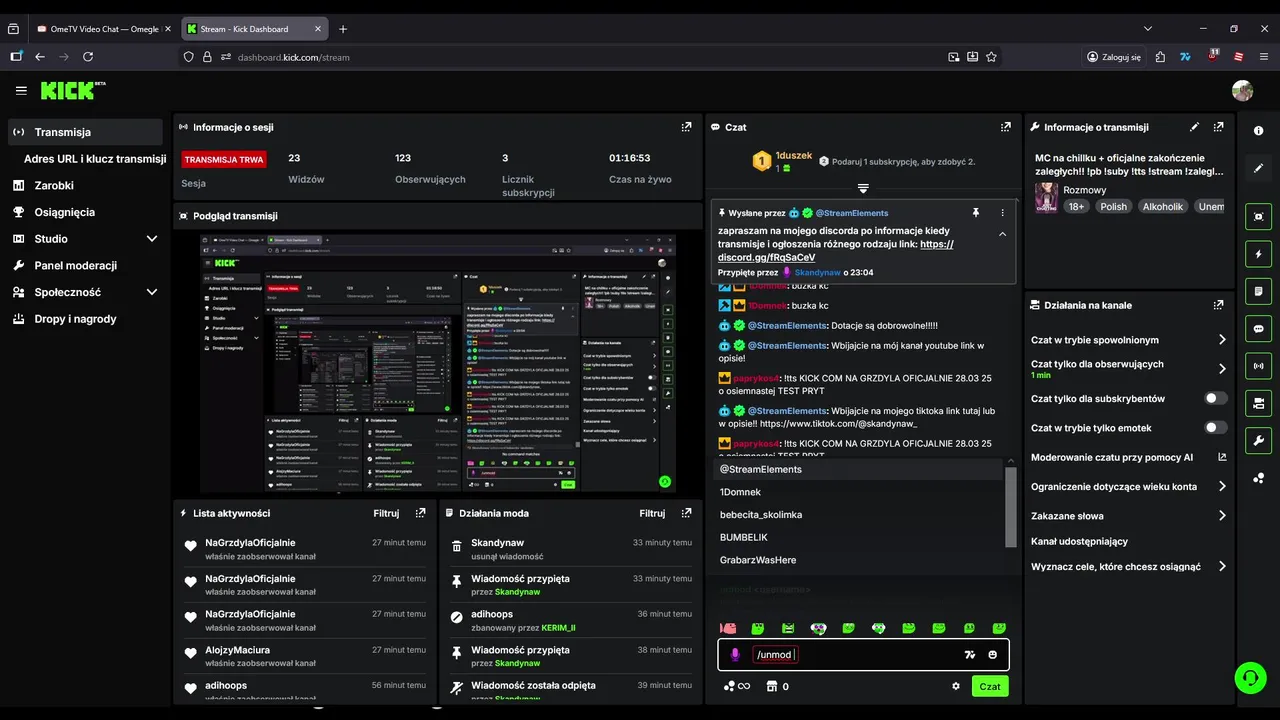Toggle the note widget icon in right sidebar
1280x720 pixels.
click(1258, 291)
